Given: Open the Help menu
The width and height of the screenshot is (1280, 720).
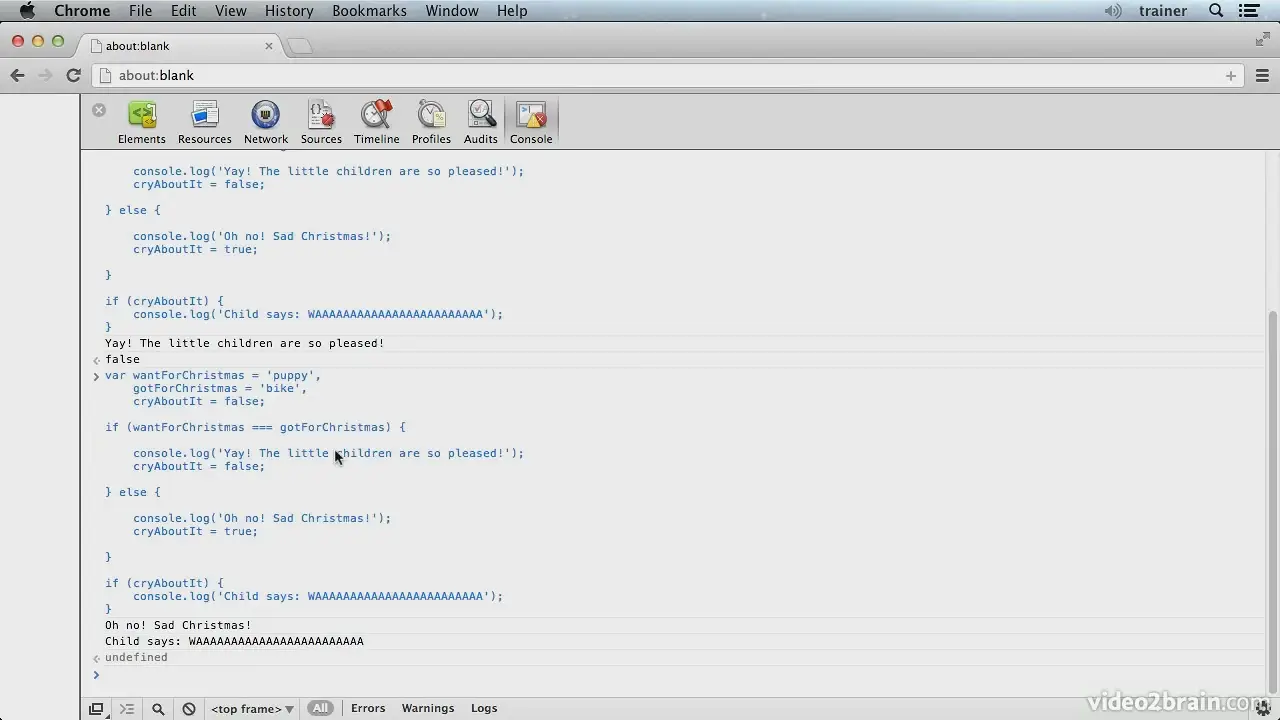Looking at the screenshot, I should [512, 11].
